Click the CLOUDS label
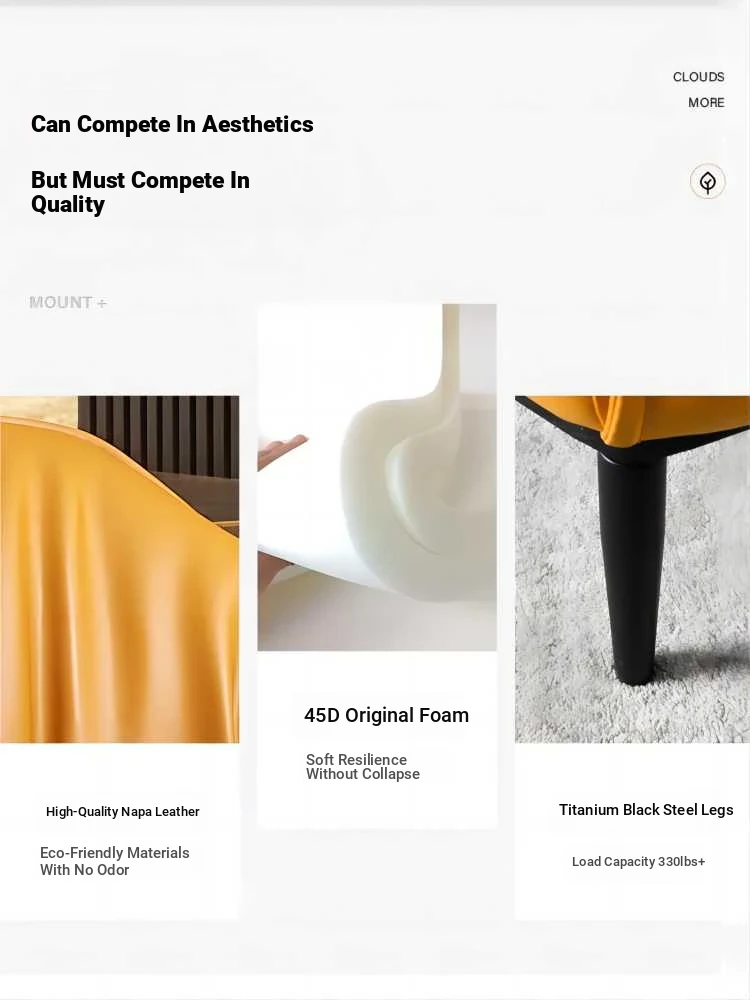Screen dimensions: 750x1000 698,77
